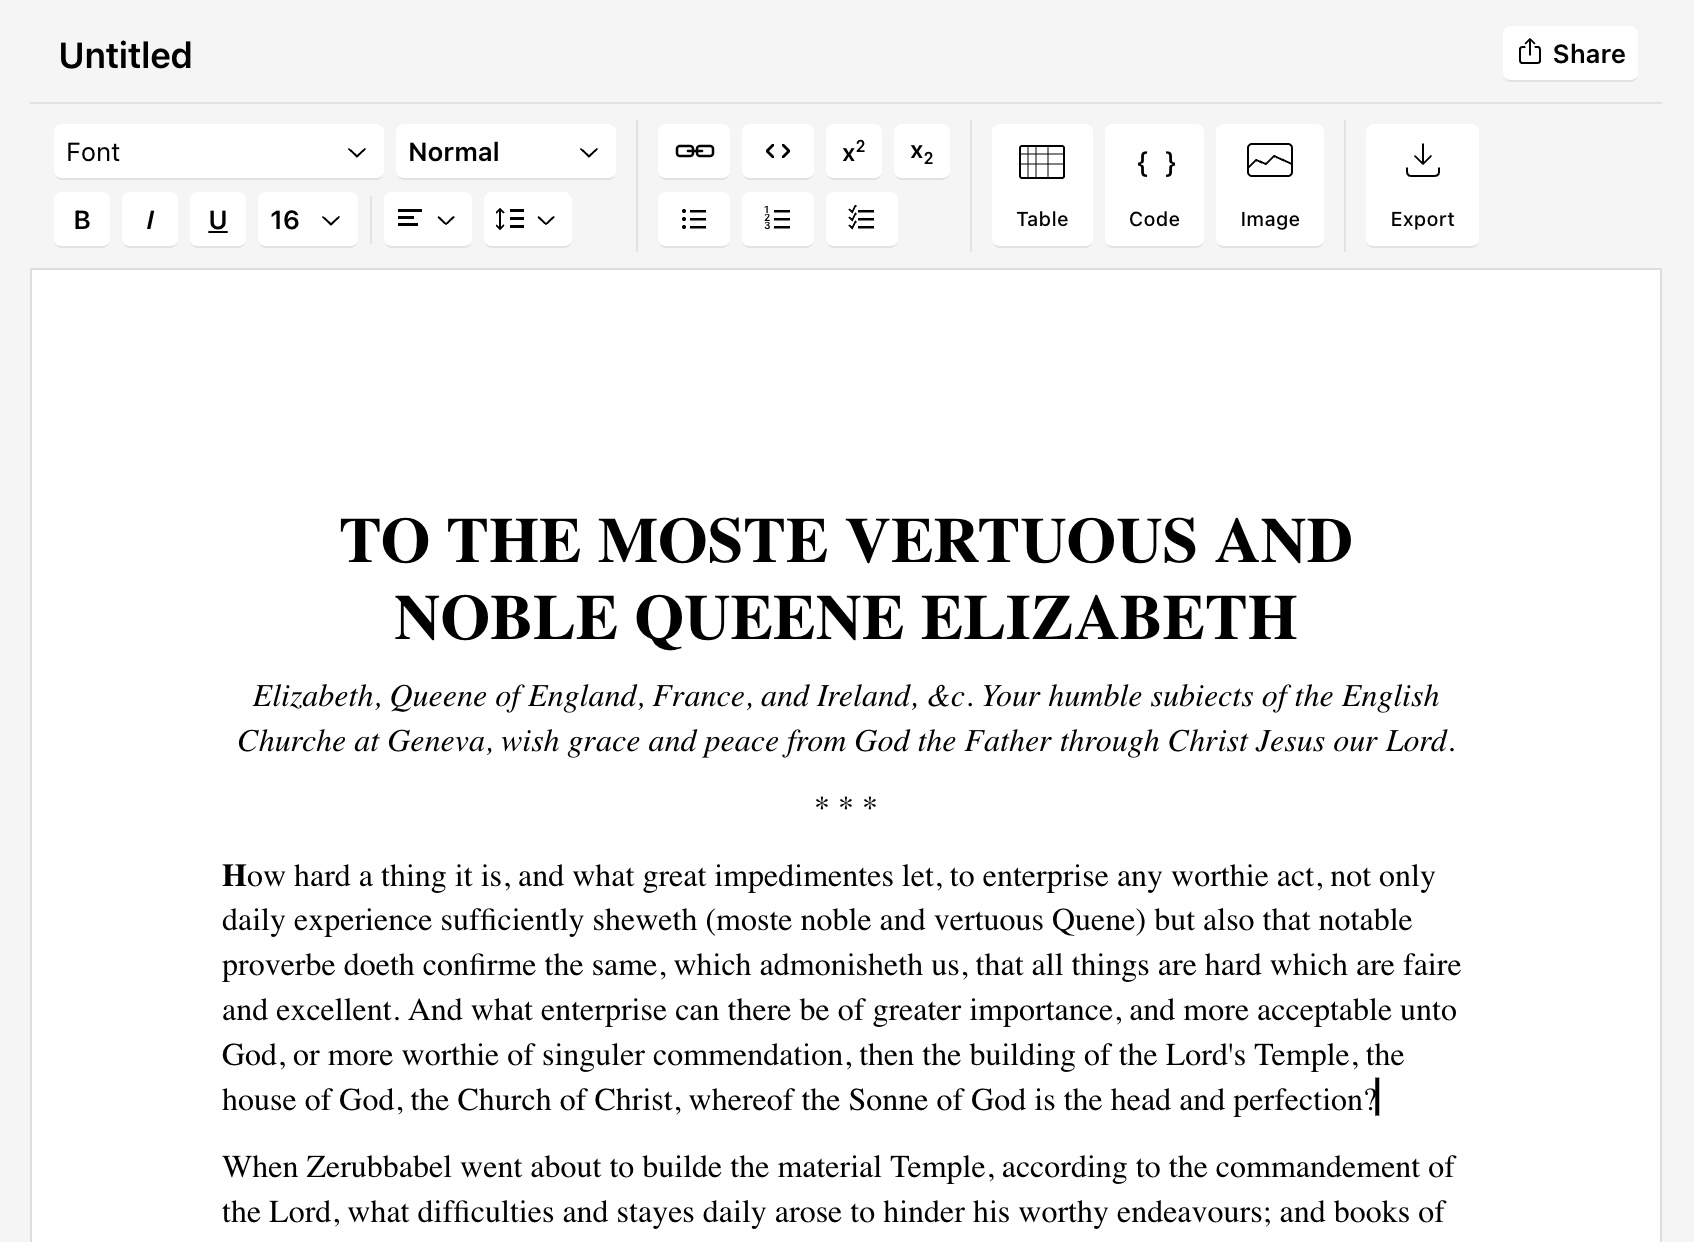Image resolution: width=1694 pixels, height=1242 pixels.
Task: Export the document
Action: 1421,185
